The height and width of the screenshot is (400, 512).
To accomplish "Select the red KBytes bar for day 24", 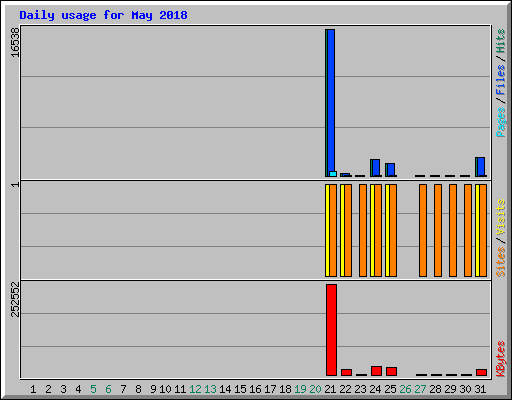I will pyautogui.click(x=376, y=371).
